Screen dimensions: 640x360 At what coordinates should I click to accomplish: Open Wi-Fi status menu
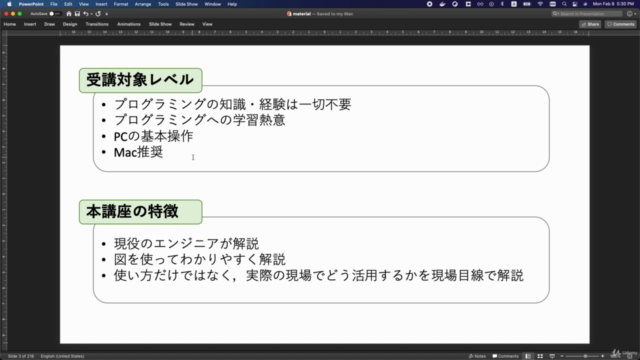[540, 4]
